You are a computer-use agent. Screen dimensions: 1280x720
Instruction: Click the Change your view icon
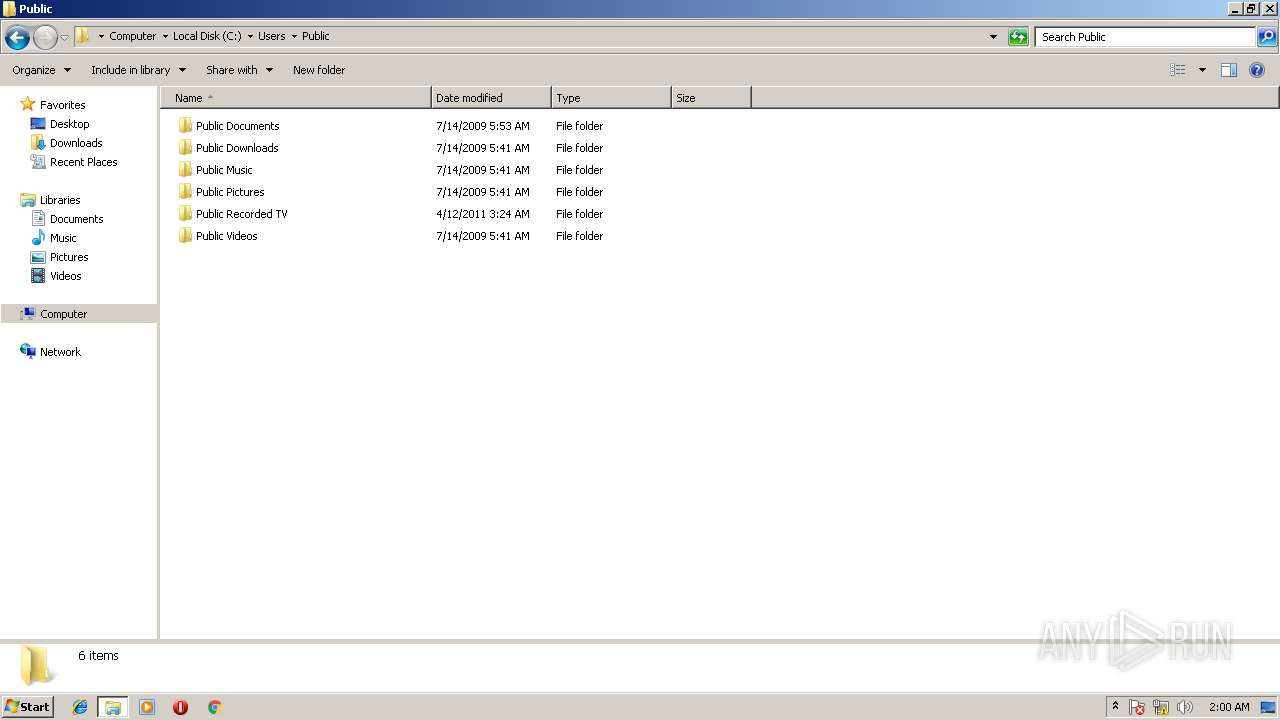tap(1178, 70)
